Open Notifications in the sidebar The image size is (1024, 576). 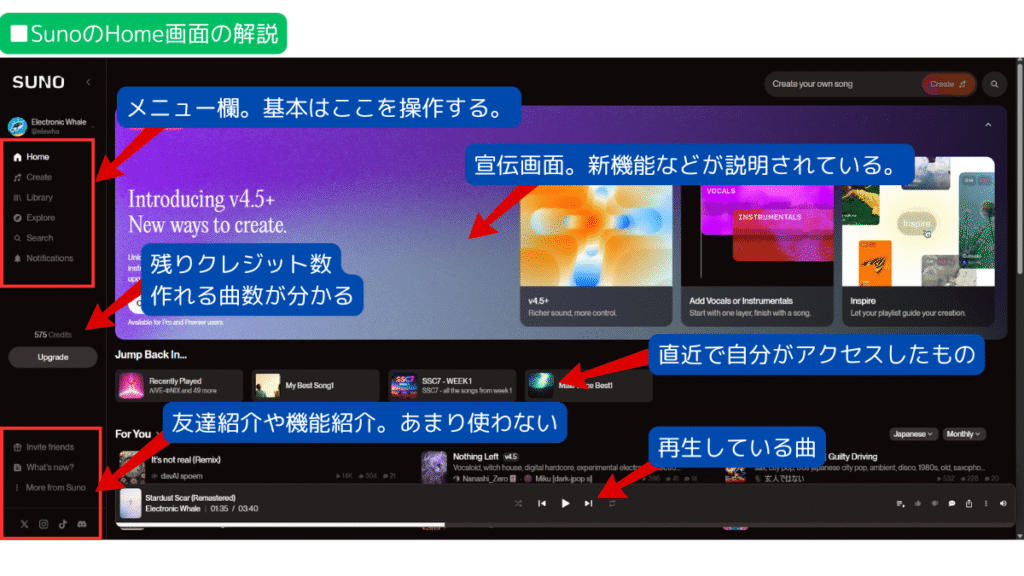click(43, 259)
